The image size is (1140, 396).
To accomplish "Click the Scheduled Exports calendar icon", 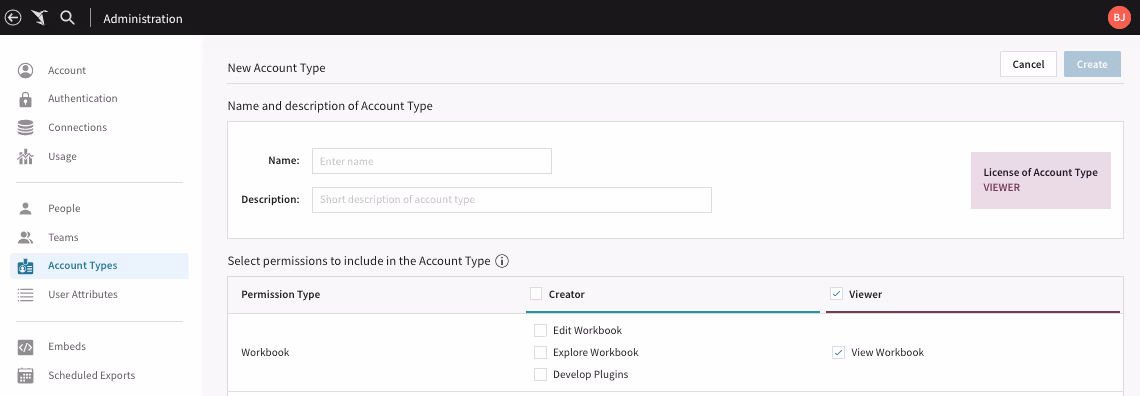I will [x=25, y=376].
